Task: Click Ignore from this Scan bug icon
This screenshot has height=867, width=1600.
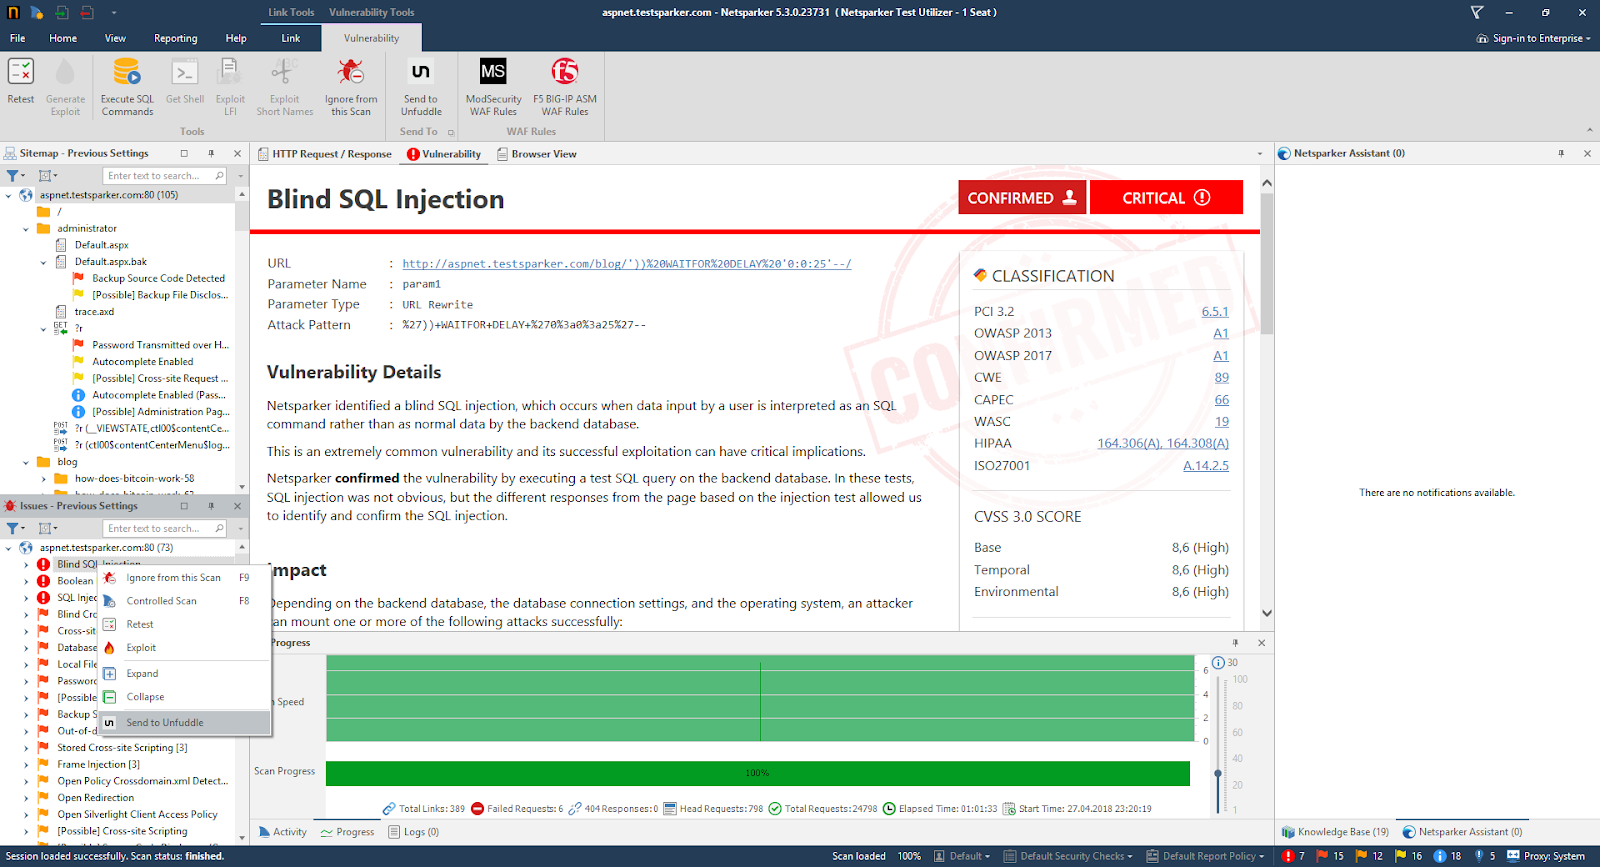Action: pyautogui.click(x=350, y=73)
